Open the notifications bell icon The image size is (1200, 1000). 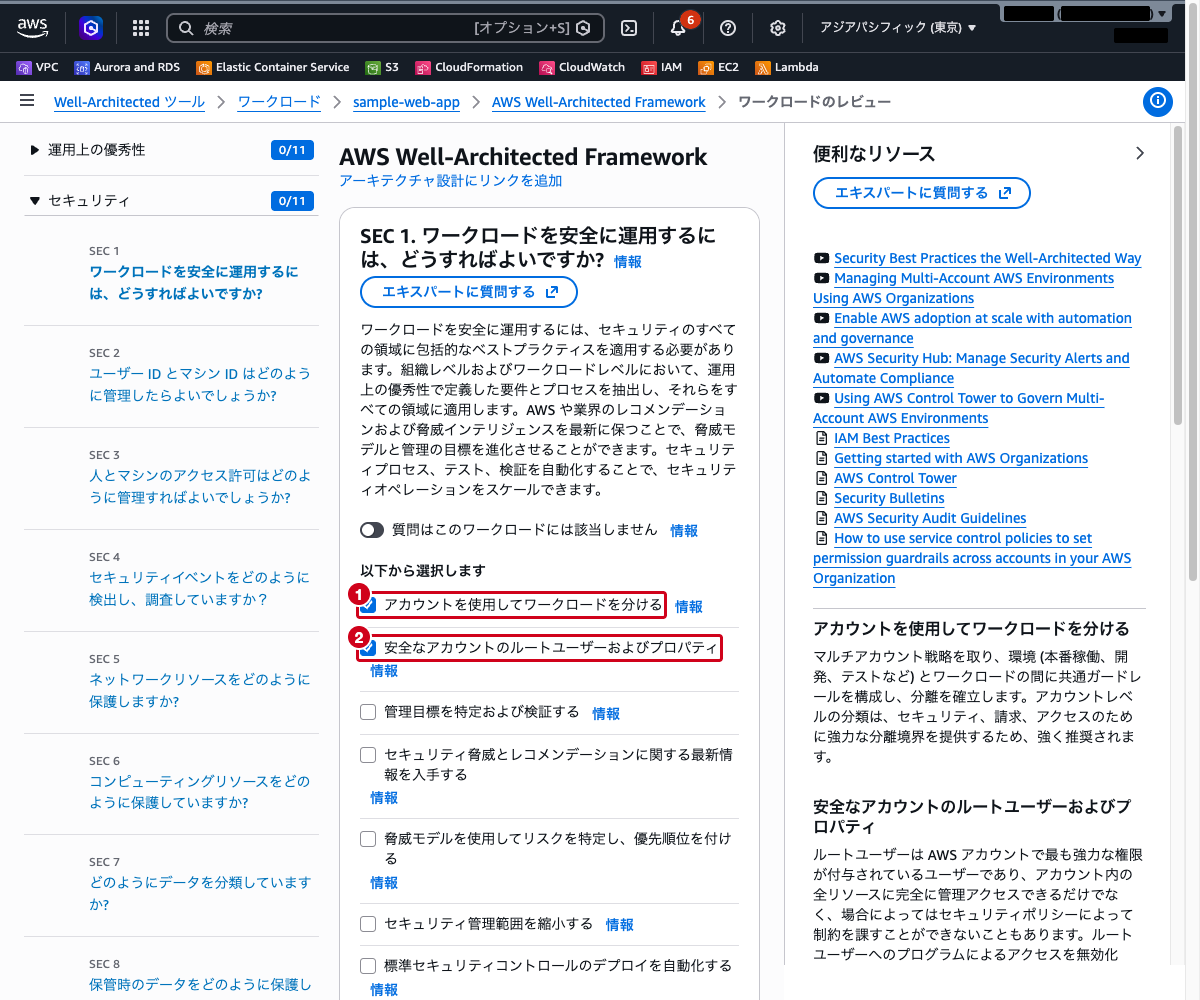point(678,28)
